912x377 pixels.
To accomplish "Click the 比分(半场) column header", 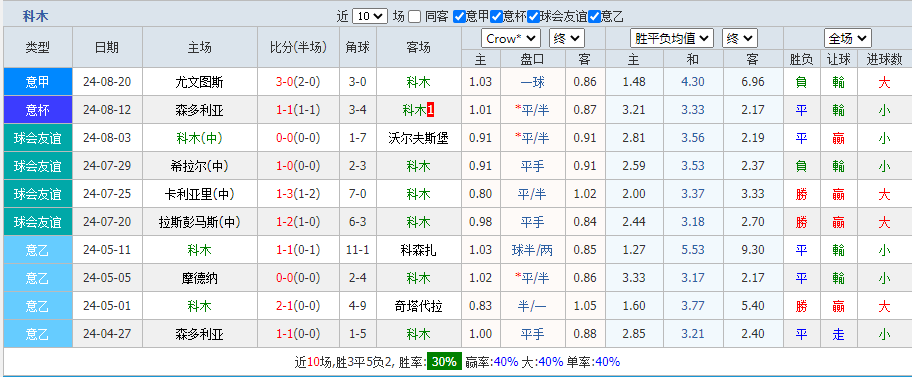I will (x=298, y=48).
